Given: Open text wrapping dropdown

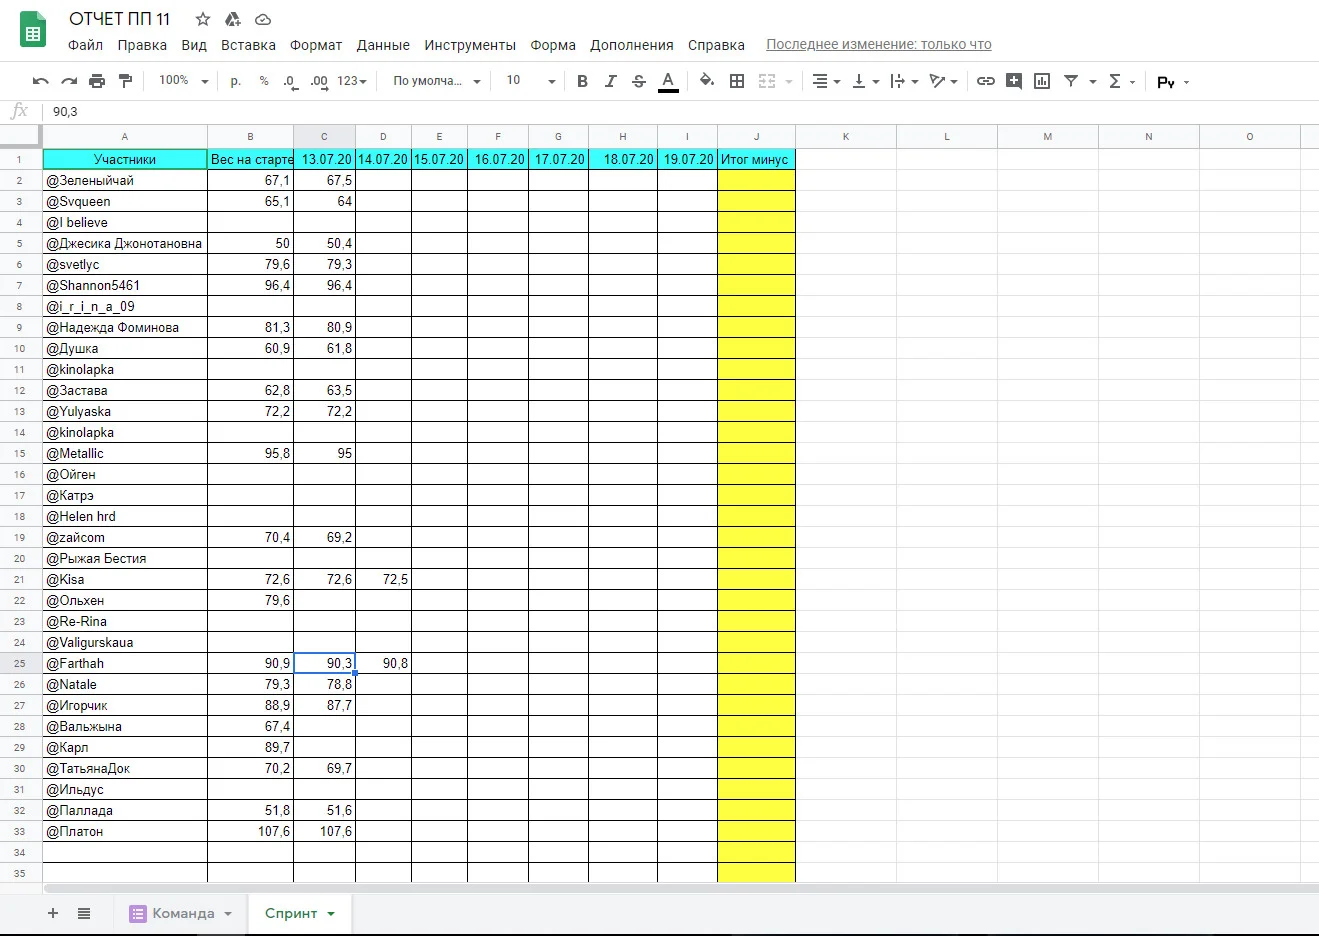Looking at the screenshot, I should click(904, 81).
